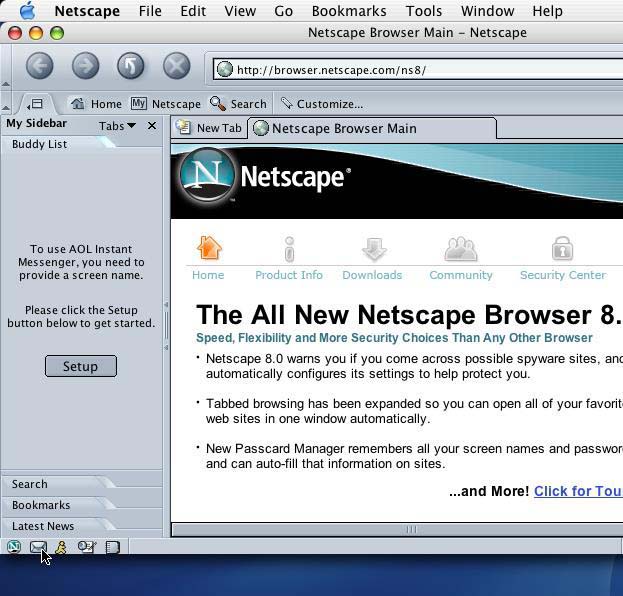Click the sidebar splitter grippy handle
The image size is (623, 596).
tap(166, 326)
